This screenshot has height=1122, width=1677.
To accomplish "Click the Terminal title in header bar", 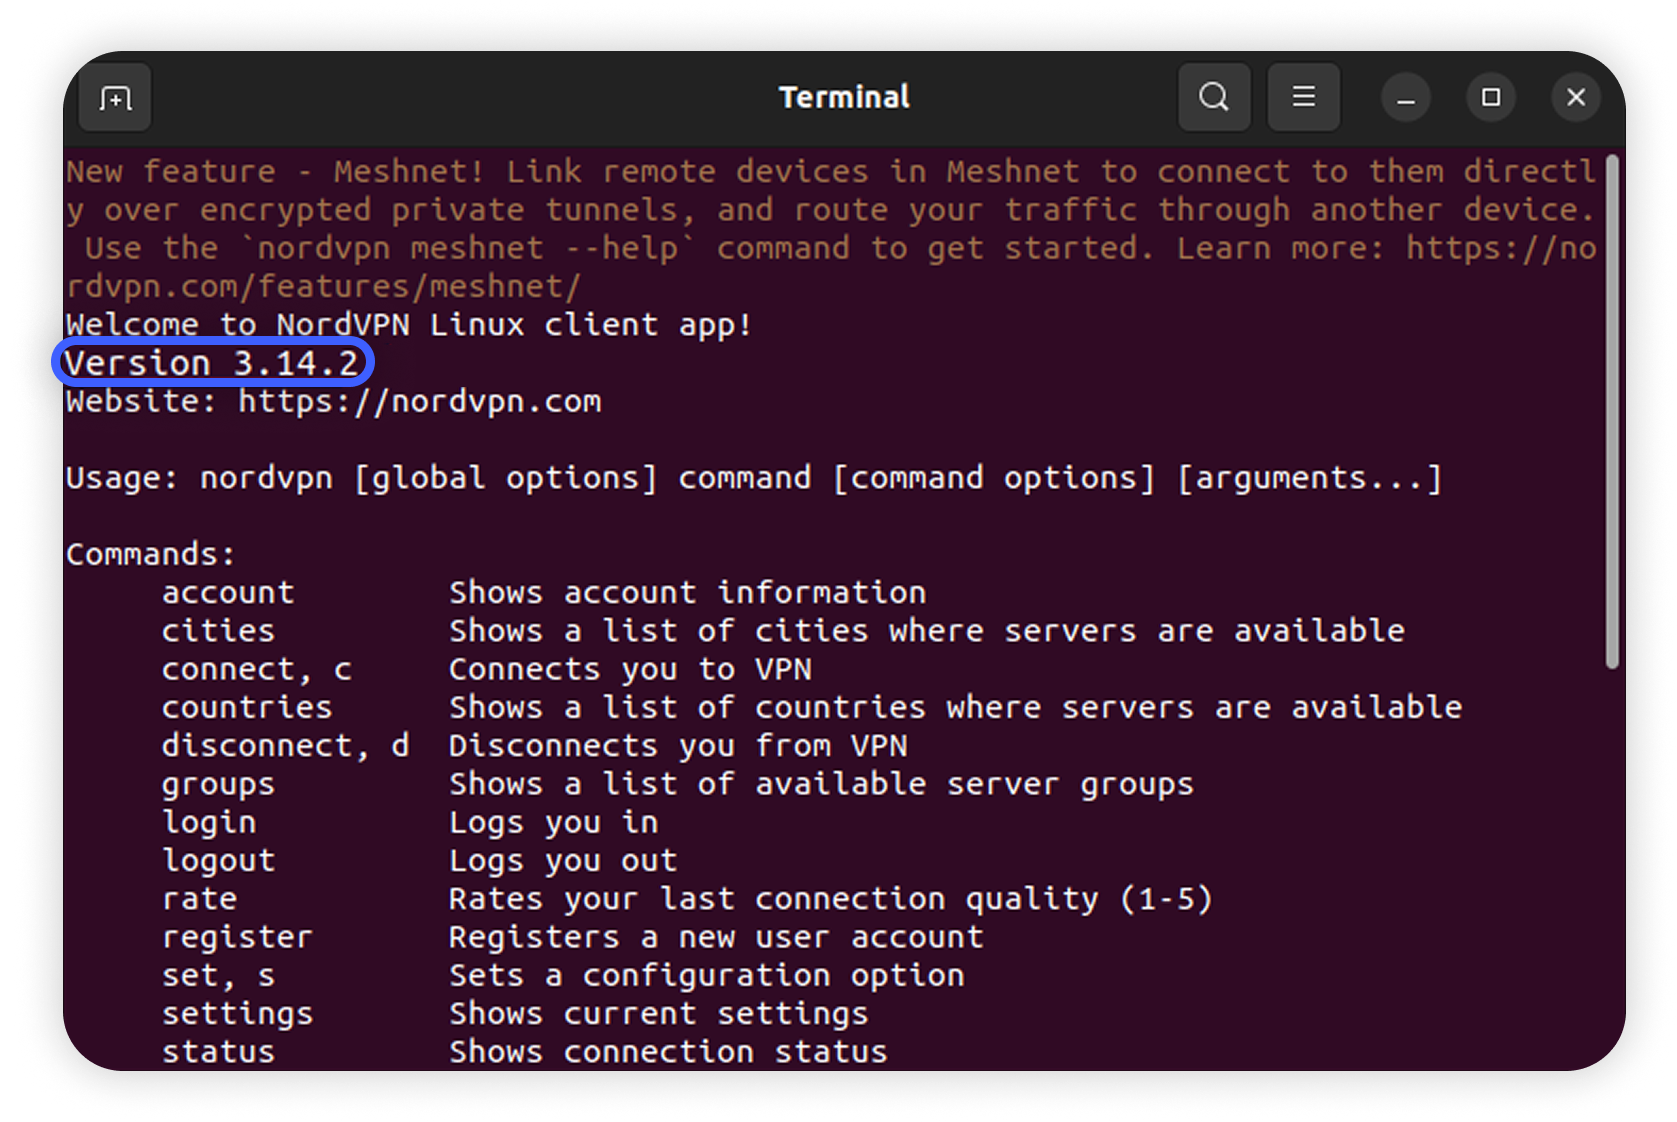I will point(844,97).
